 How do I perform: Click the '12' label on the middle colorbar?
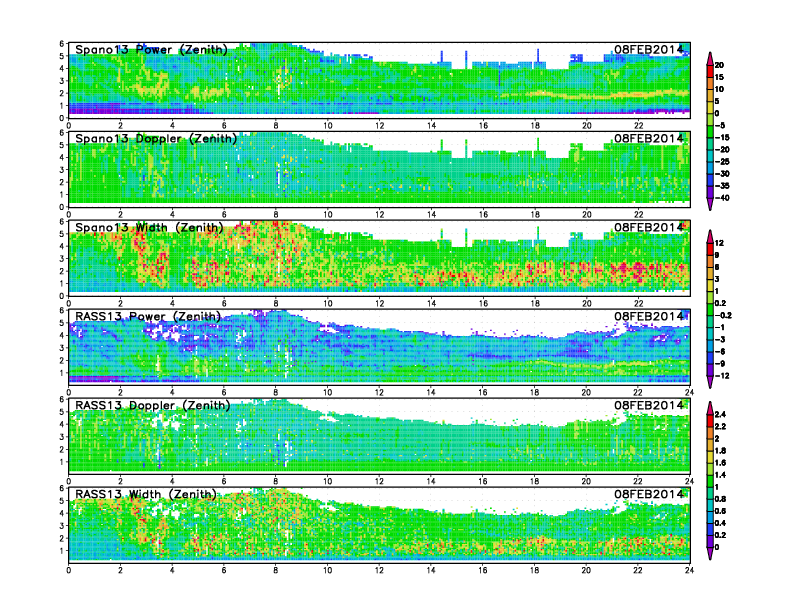[719, 243]
